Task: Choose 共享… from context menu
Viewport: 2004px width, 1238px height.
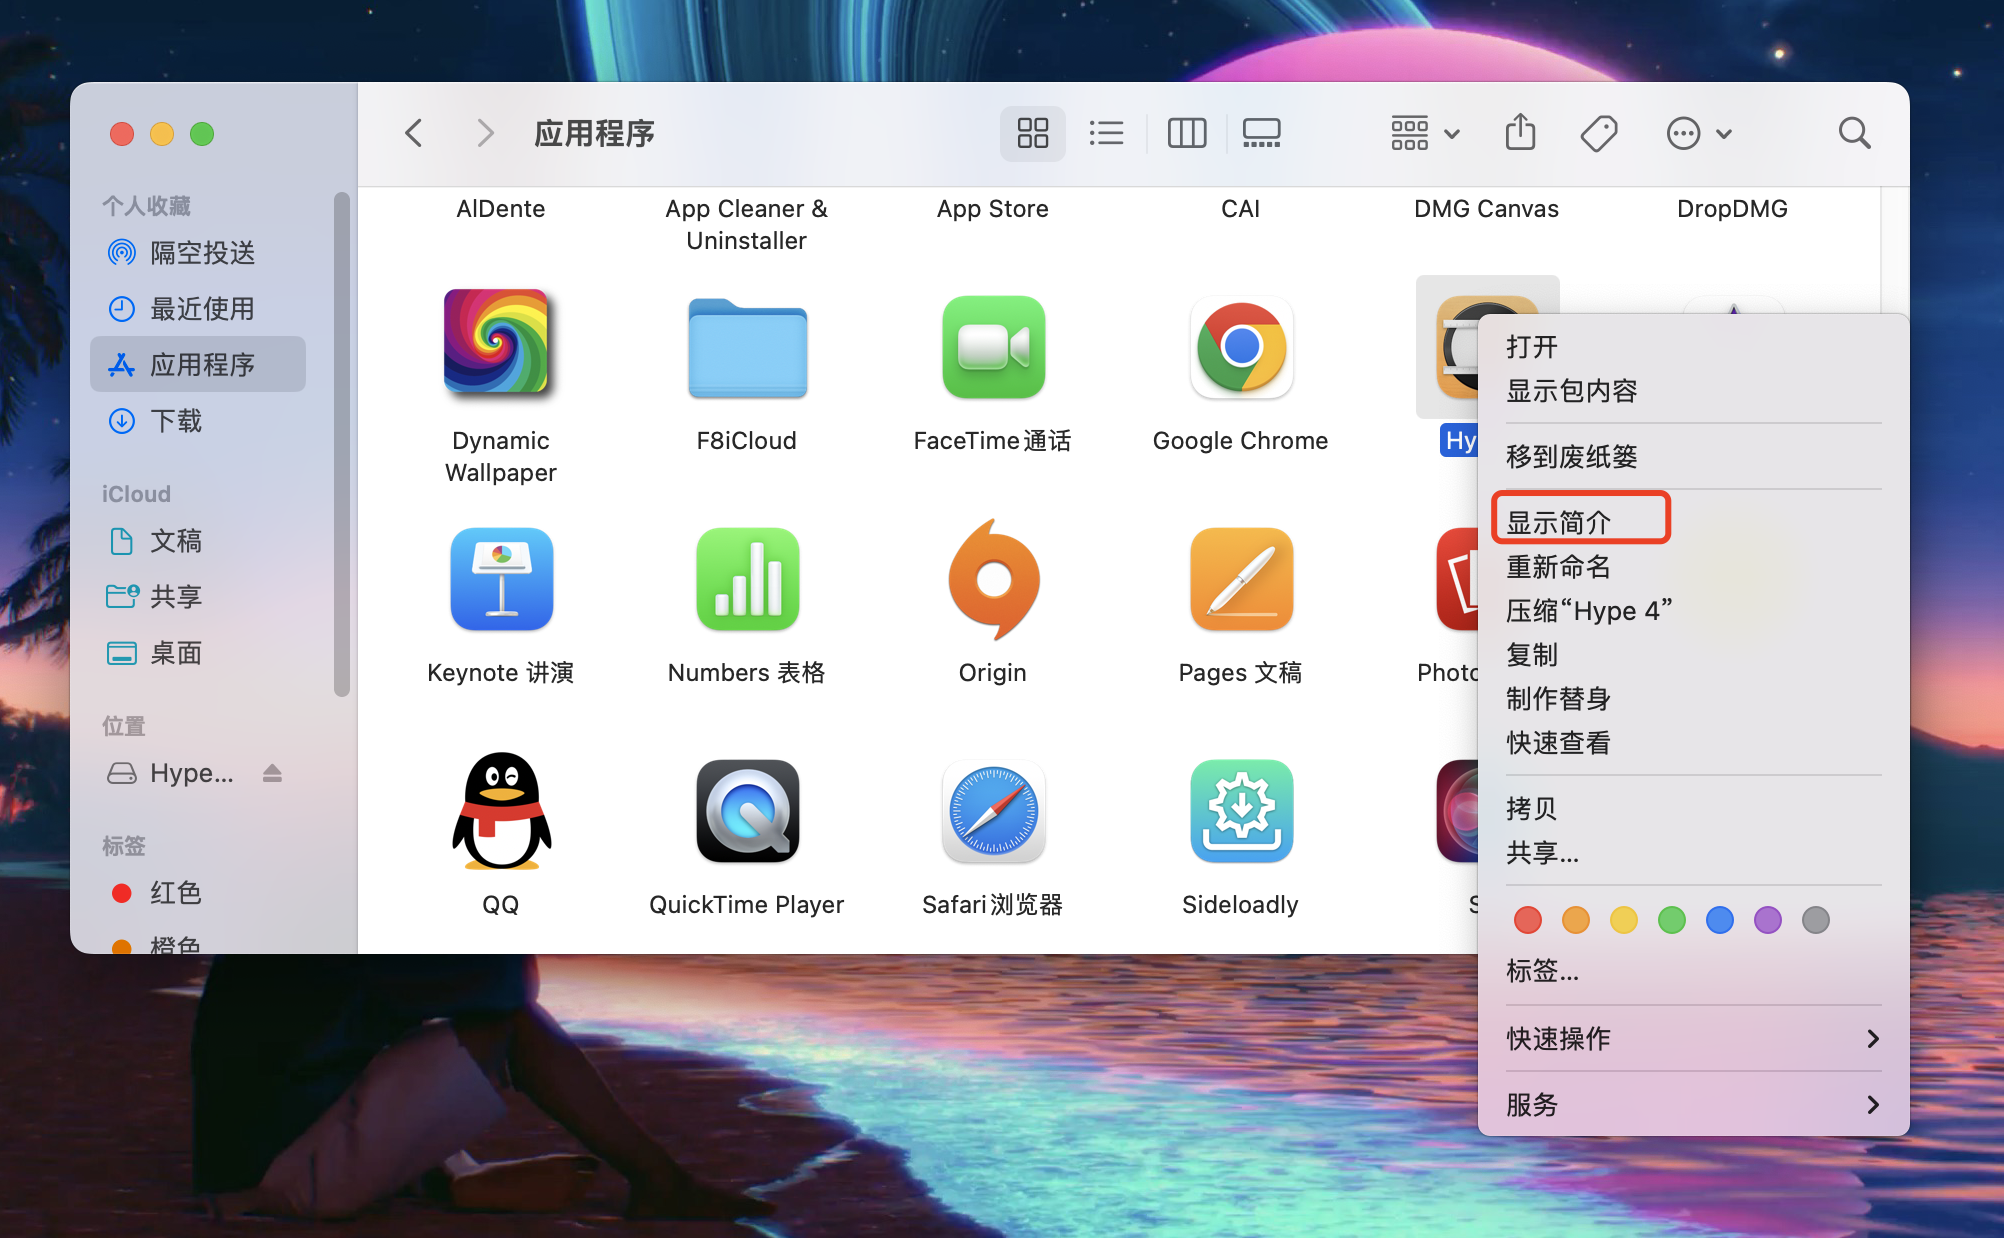Action: pyautogui.click(x=1694, y=853)
